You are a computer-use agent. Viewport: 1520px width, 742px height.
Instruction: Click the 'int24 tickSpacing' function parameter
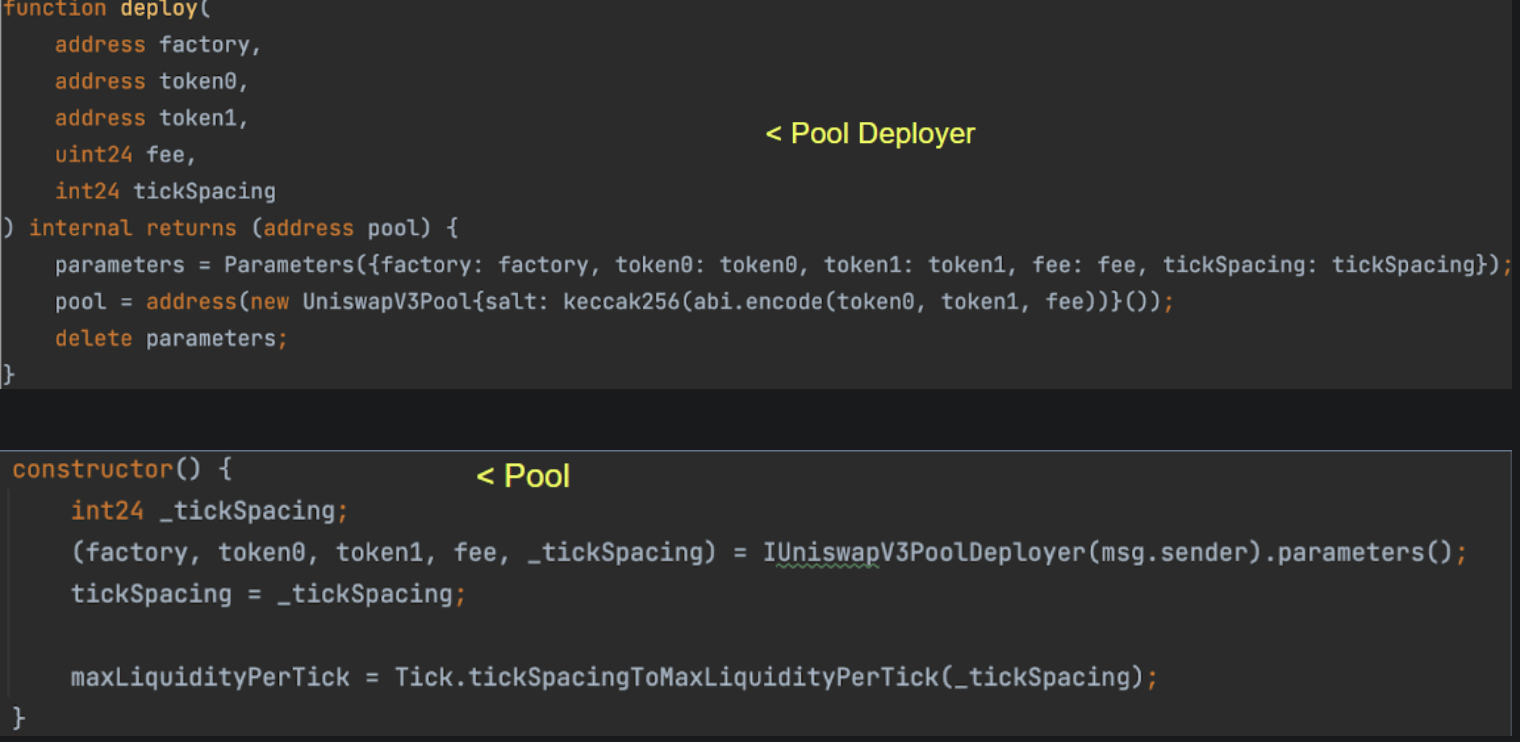165,191
